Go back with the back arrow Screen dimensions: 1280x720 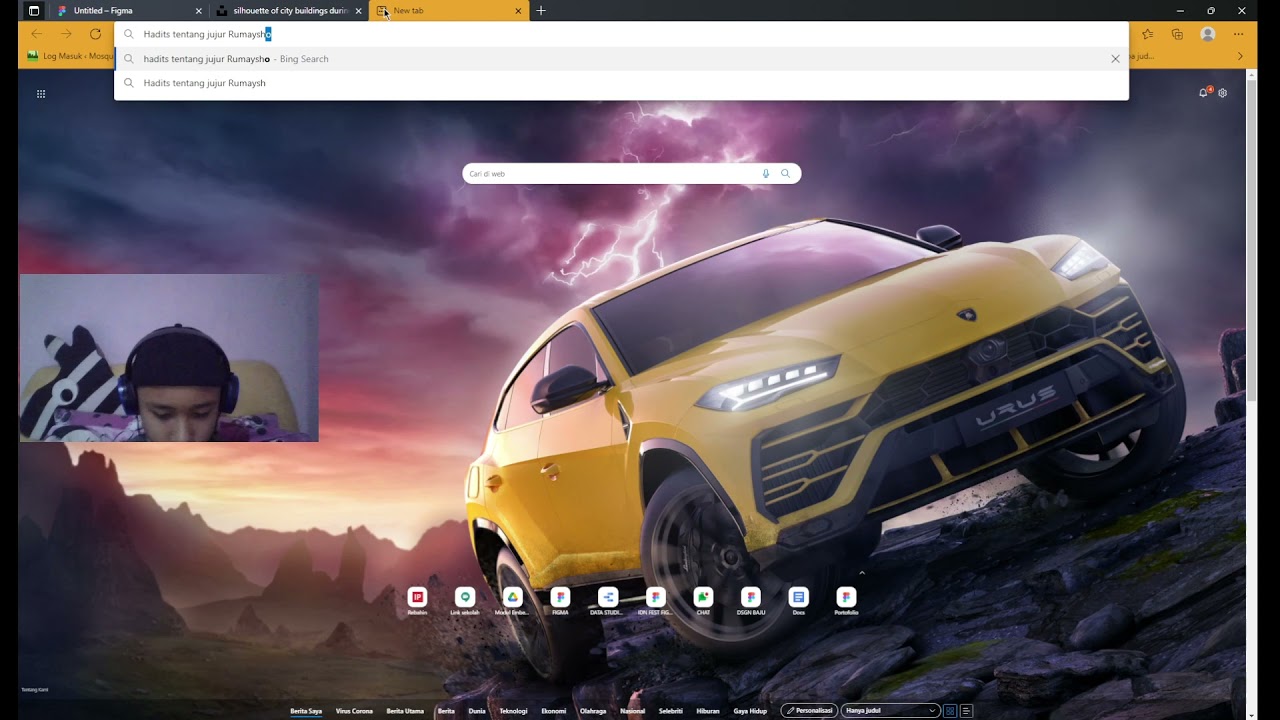click(37, 34)
